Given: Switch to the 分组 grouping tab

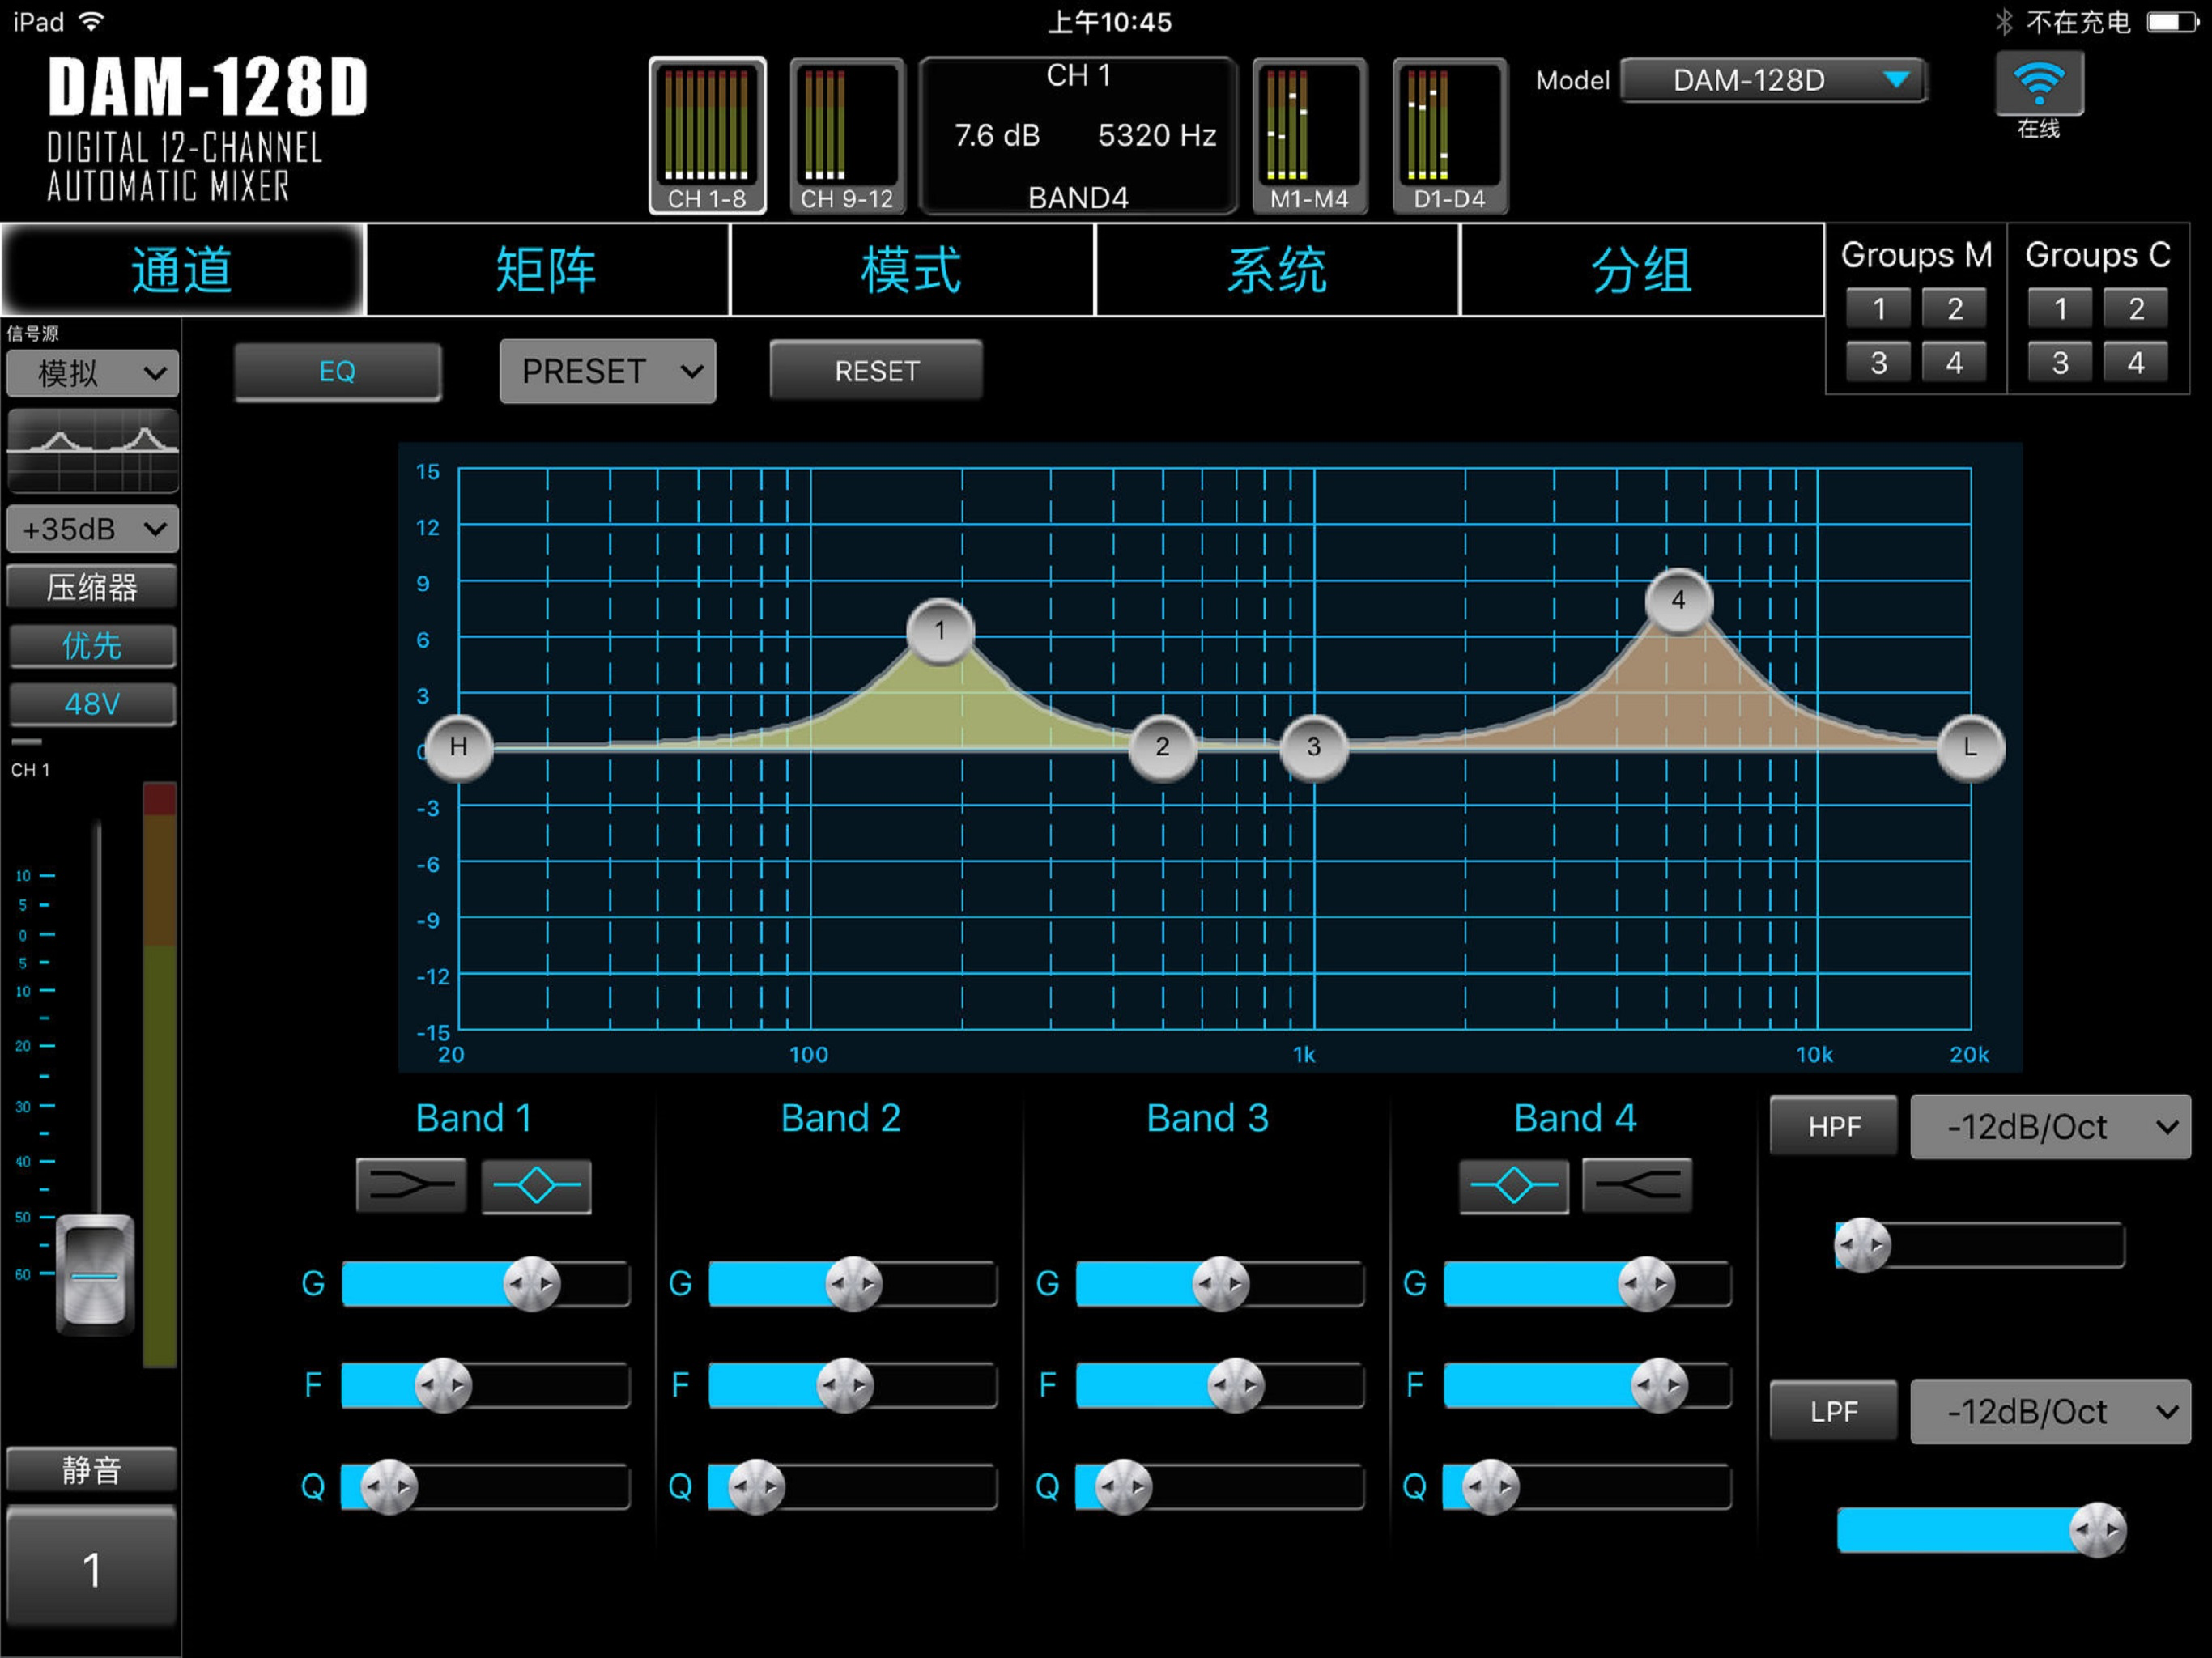Looking at the screenshot, I should 1642,270.
